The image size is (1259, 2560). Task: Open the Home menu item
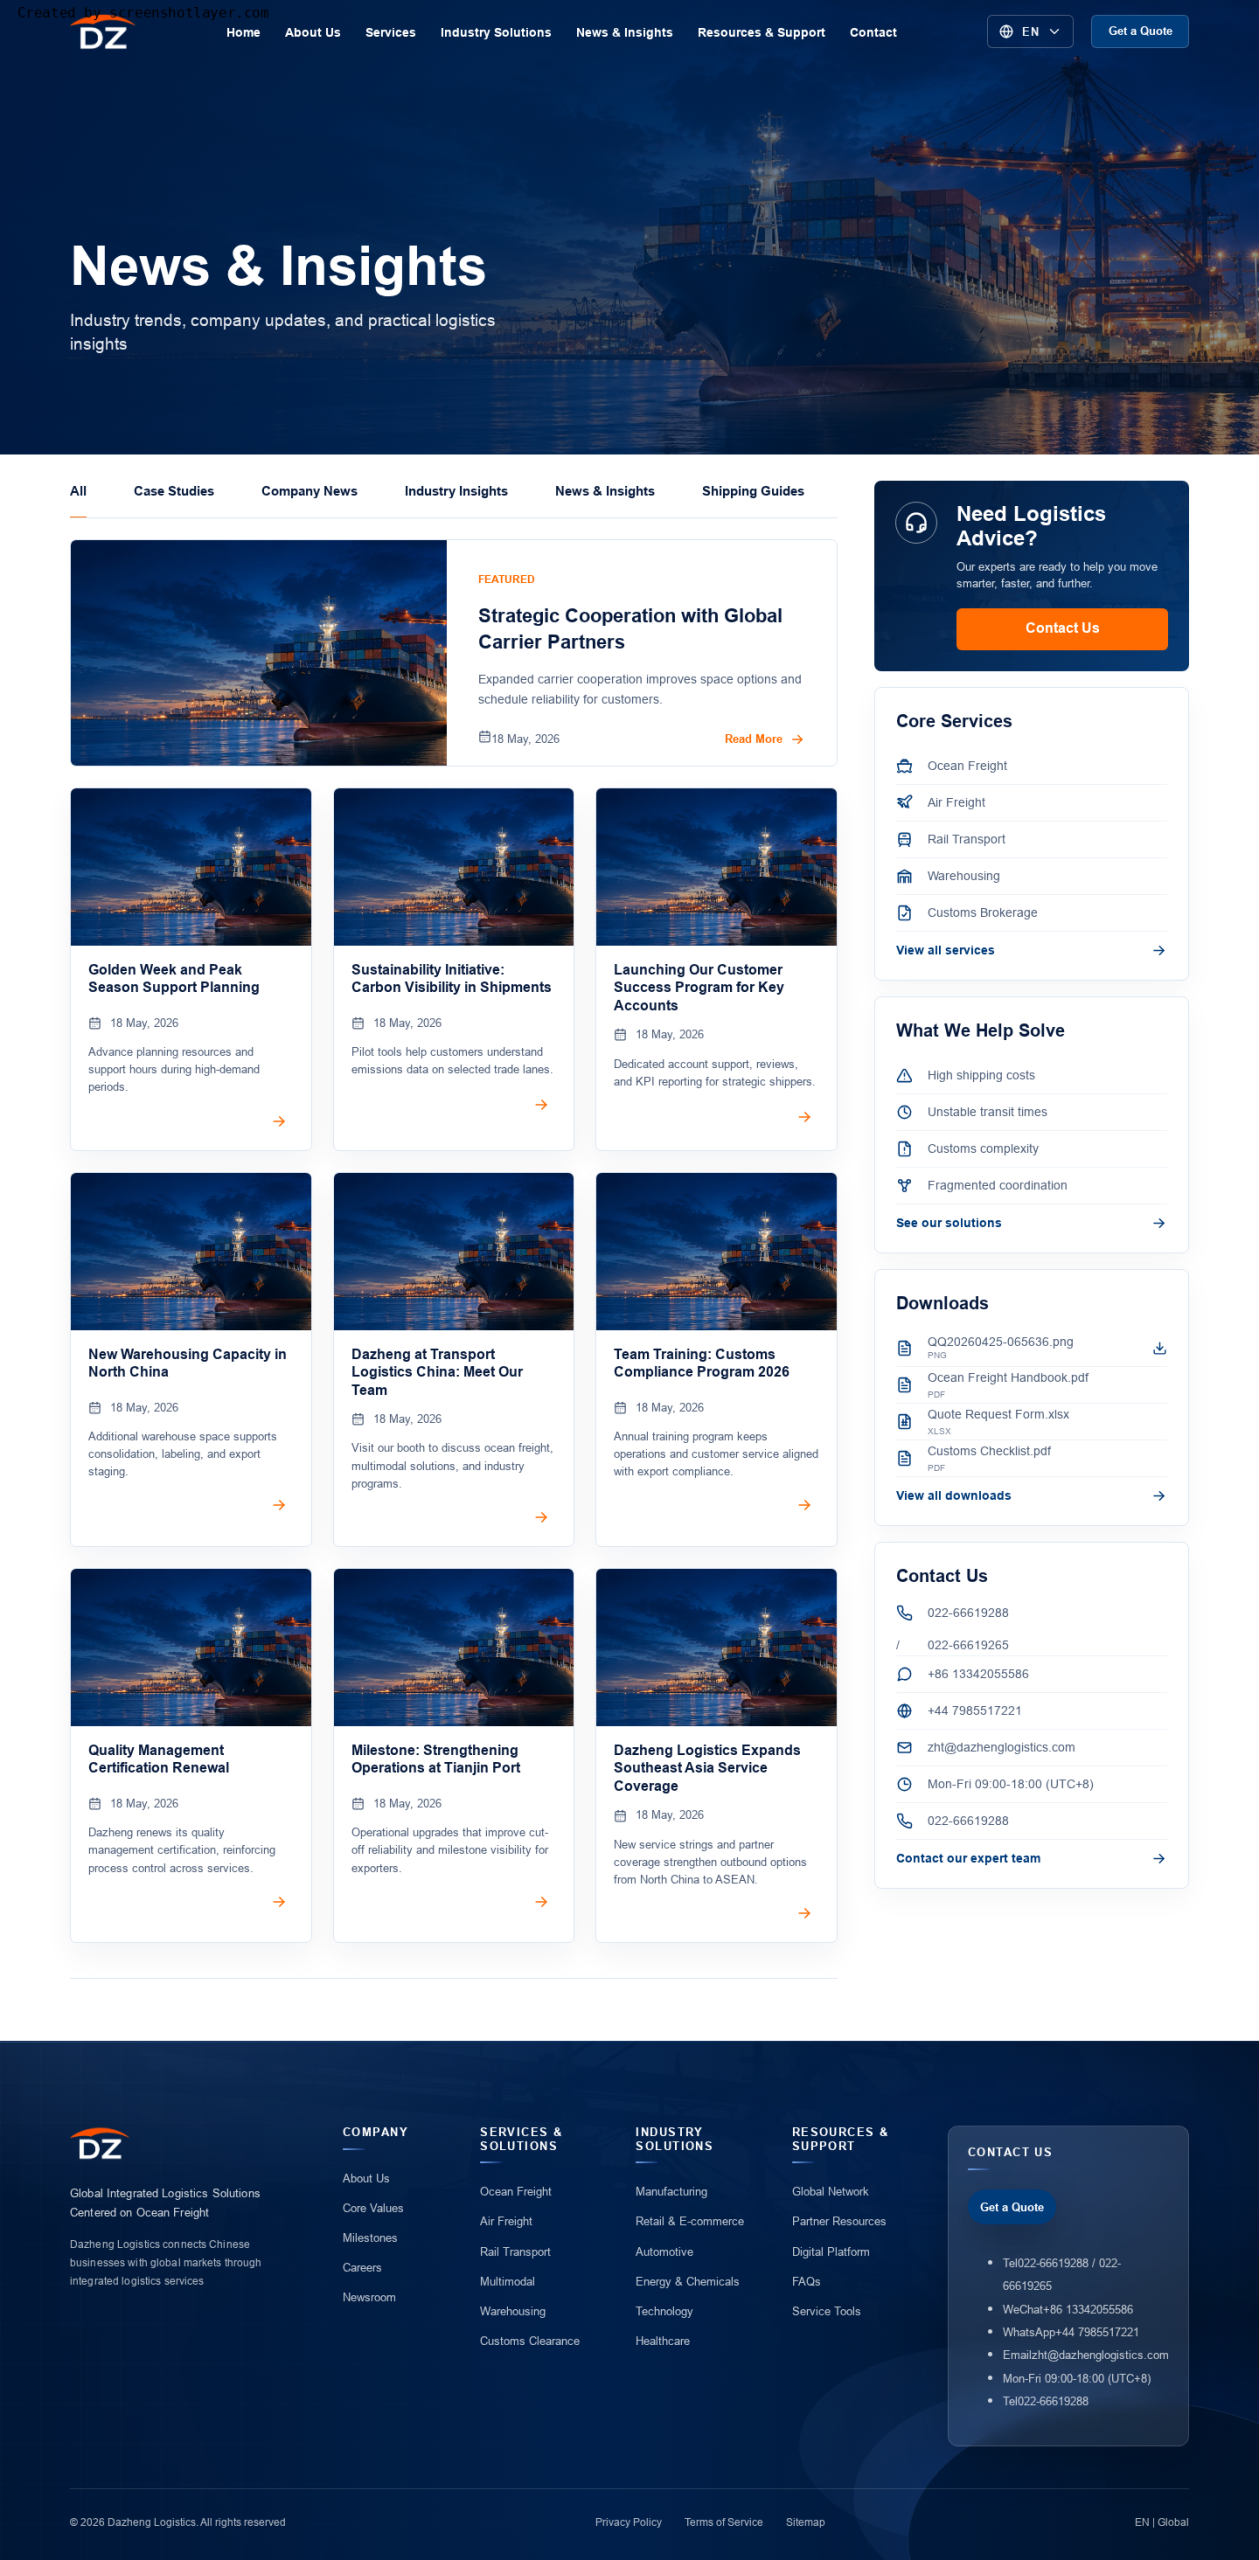[243, 32]
